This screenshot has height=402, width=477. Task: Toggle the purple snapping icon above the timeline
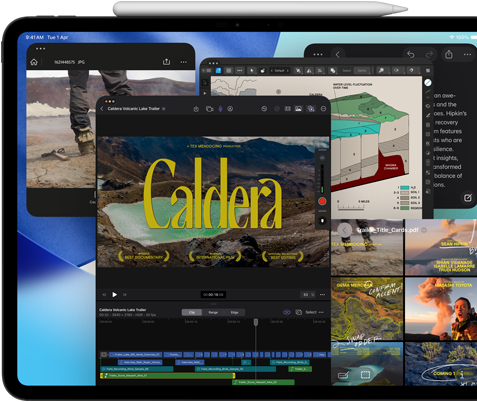[287, 312]
